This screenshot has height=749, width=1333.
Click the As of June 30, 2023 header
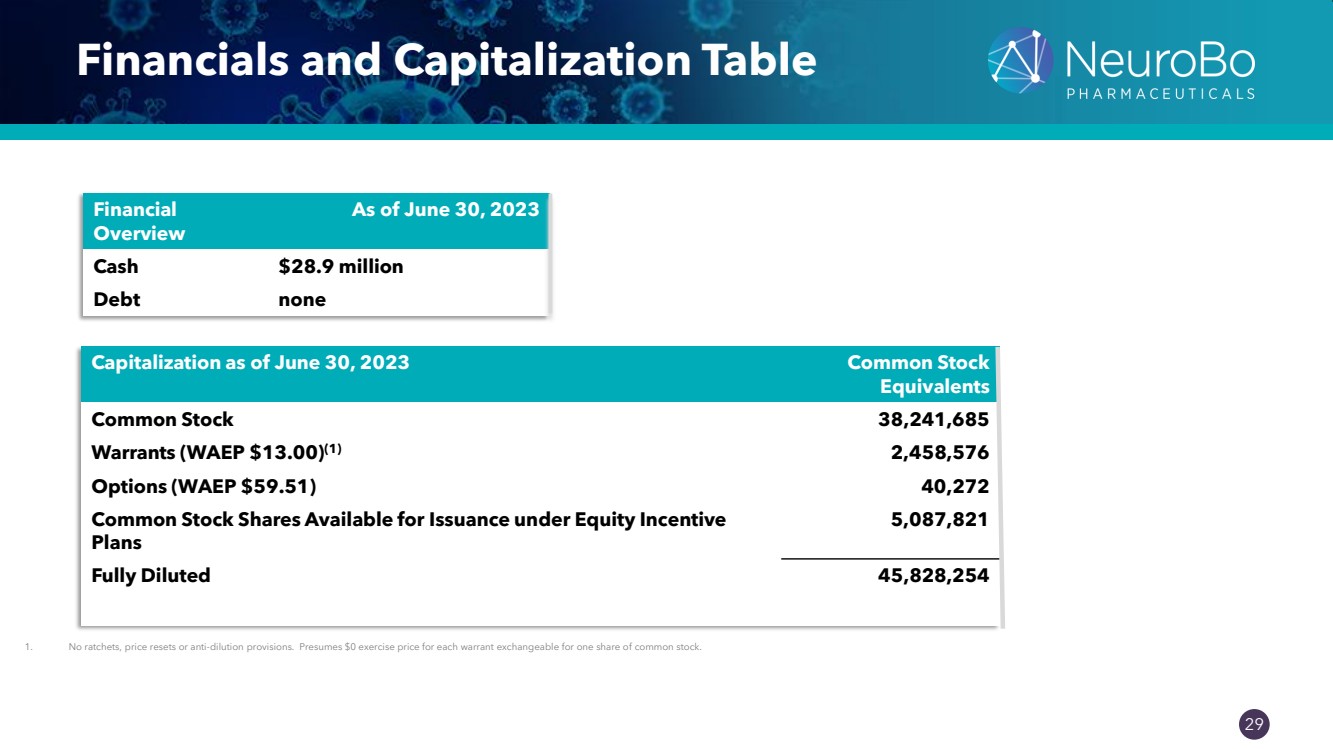pyautogui.click(x=445, y=210)
